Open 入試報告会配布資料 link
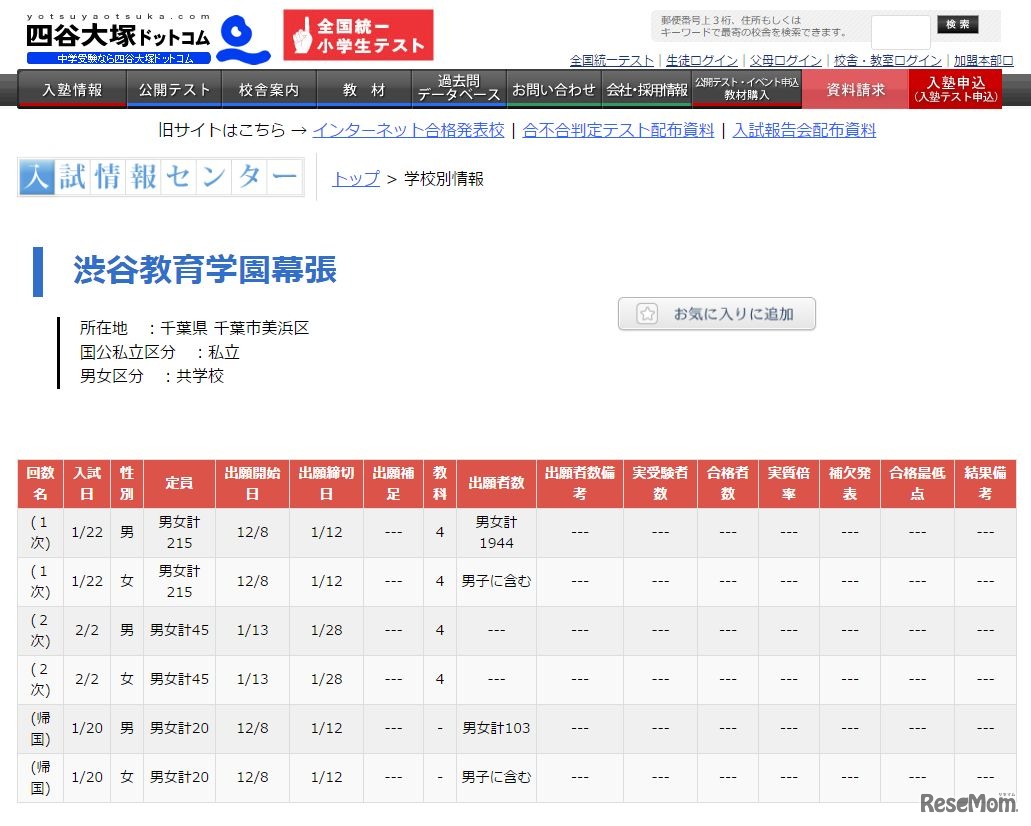This screenshot has width=1031, height=826. coord(804,130)
